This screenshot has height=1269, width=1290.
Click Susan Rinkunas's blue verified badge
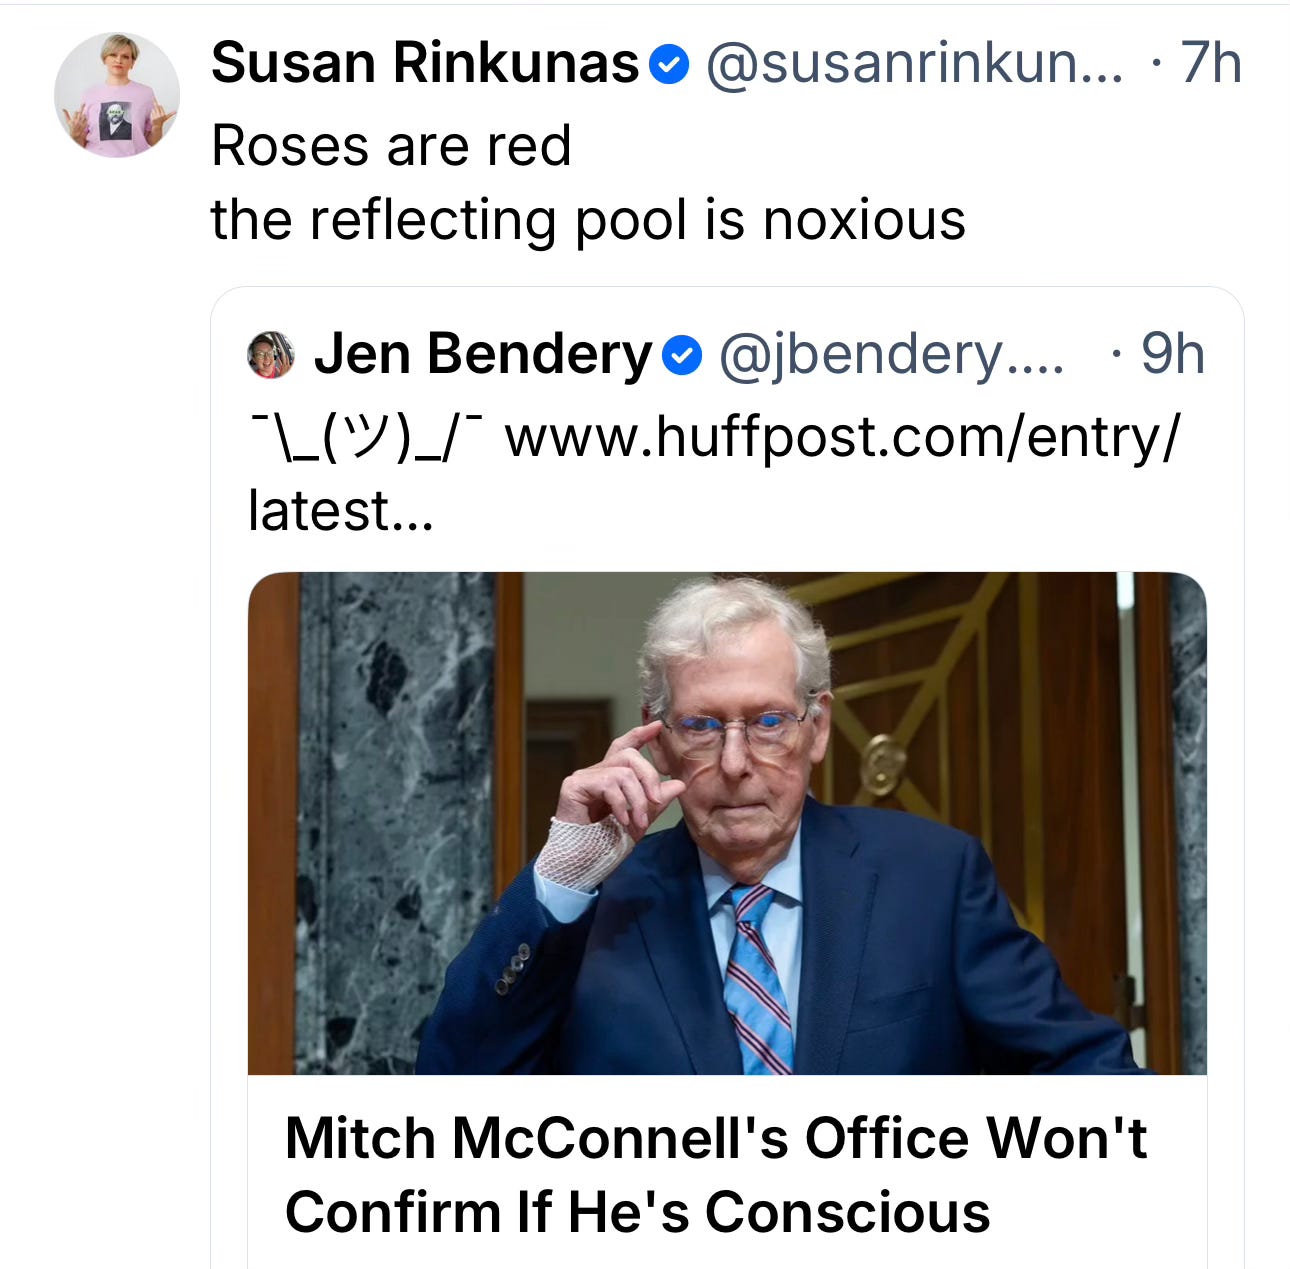pos(669,66)
